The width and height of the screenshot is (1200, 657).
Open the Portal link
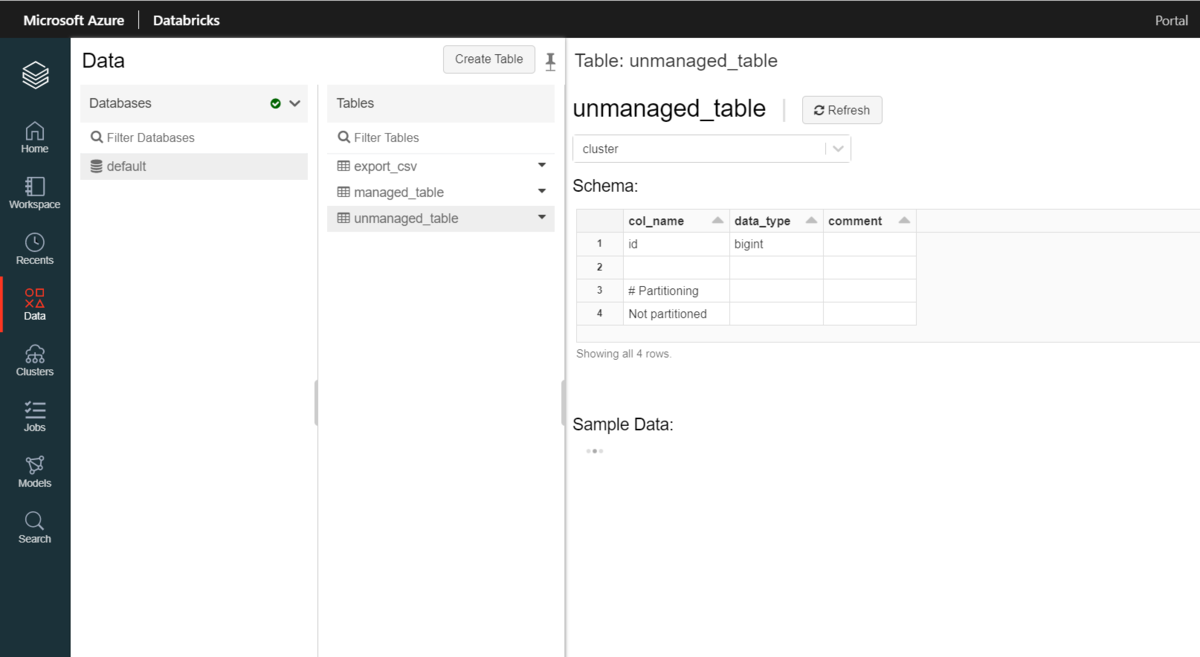tap(1171, 20)
